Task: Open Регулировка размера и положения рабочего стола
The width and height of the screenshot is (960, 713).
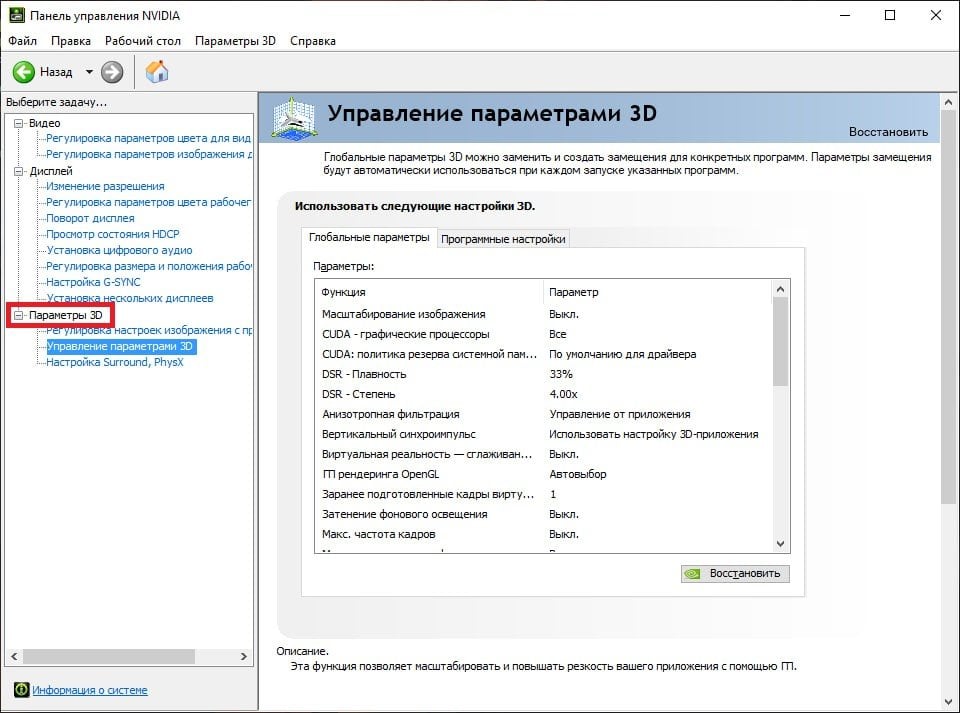Action: (149, 266)
